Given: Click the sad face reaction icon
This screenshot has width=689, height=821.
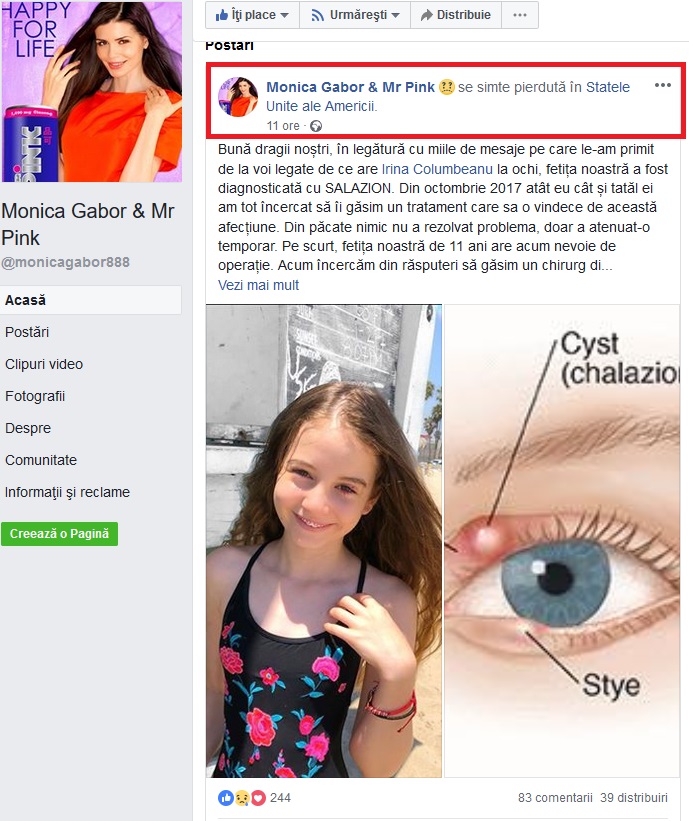Looking at the screenshot, I should [x=242, y=797].
